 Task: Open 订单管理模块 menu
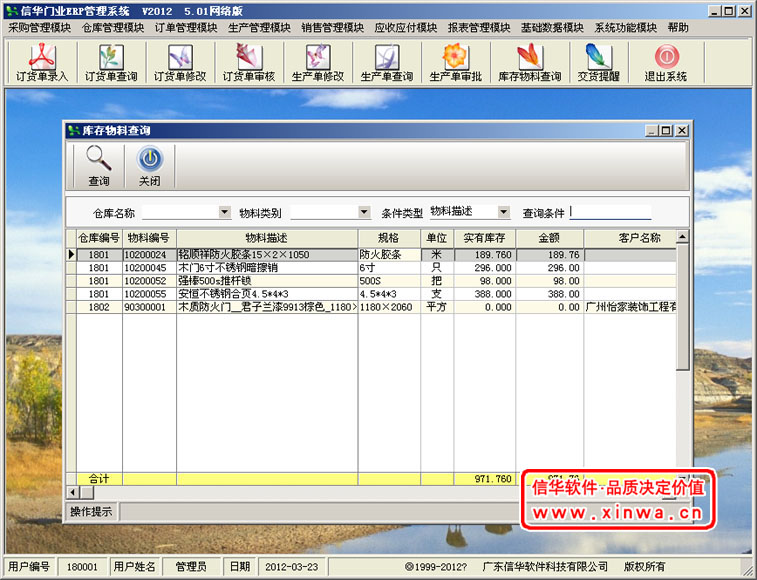click(186, 28)
